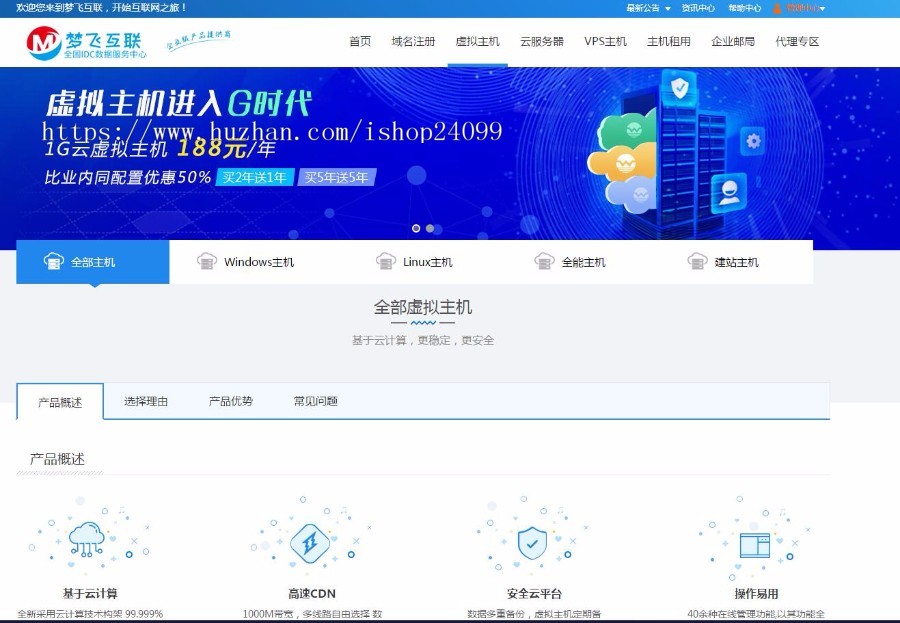This screenshot has width=900, height=623.
Task: Open the 帮助中心 link
Action: [x=744, y=8]
